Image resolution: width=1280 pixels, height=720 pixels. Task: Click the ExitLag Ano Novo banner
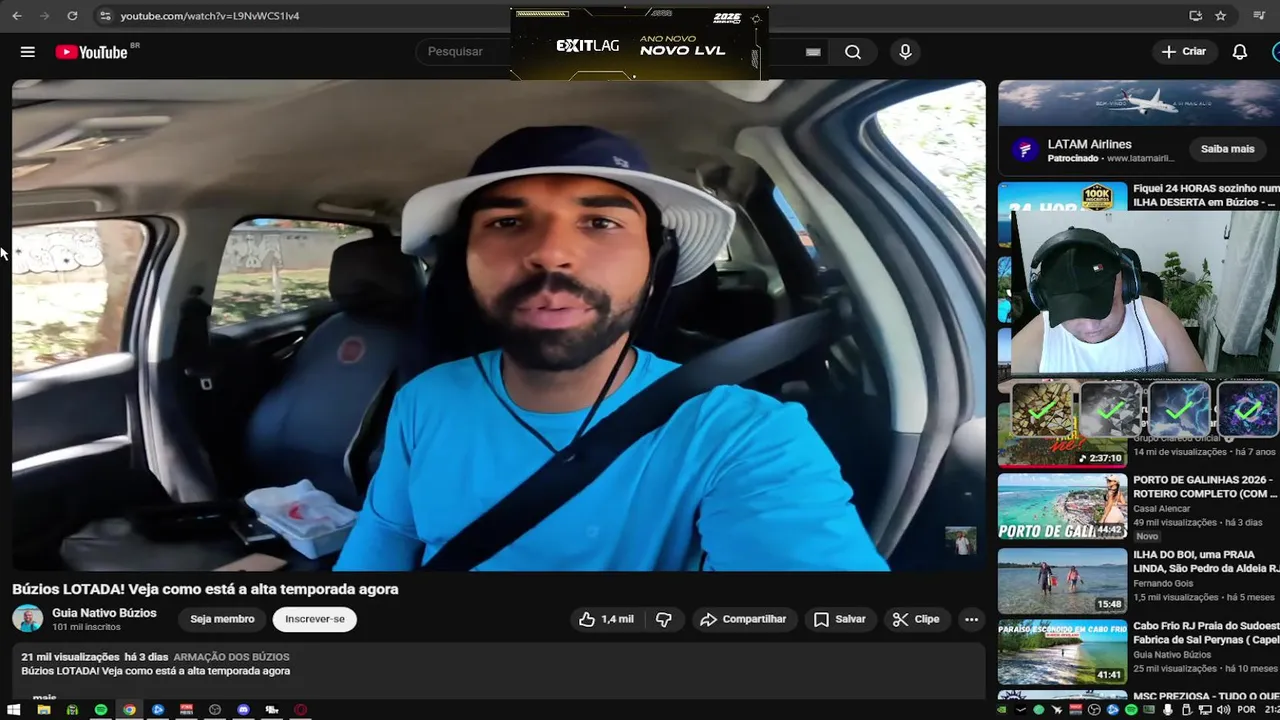pos(638,44)
